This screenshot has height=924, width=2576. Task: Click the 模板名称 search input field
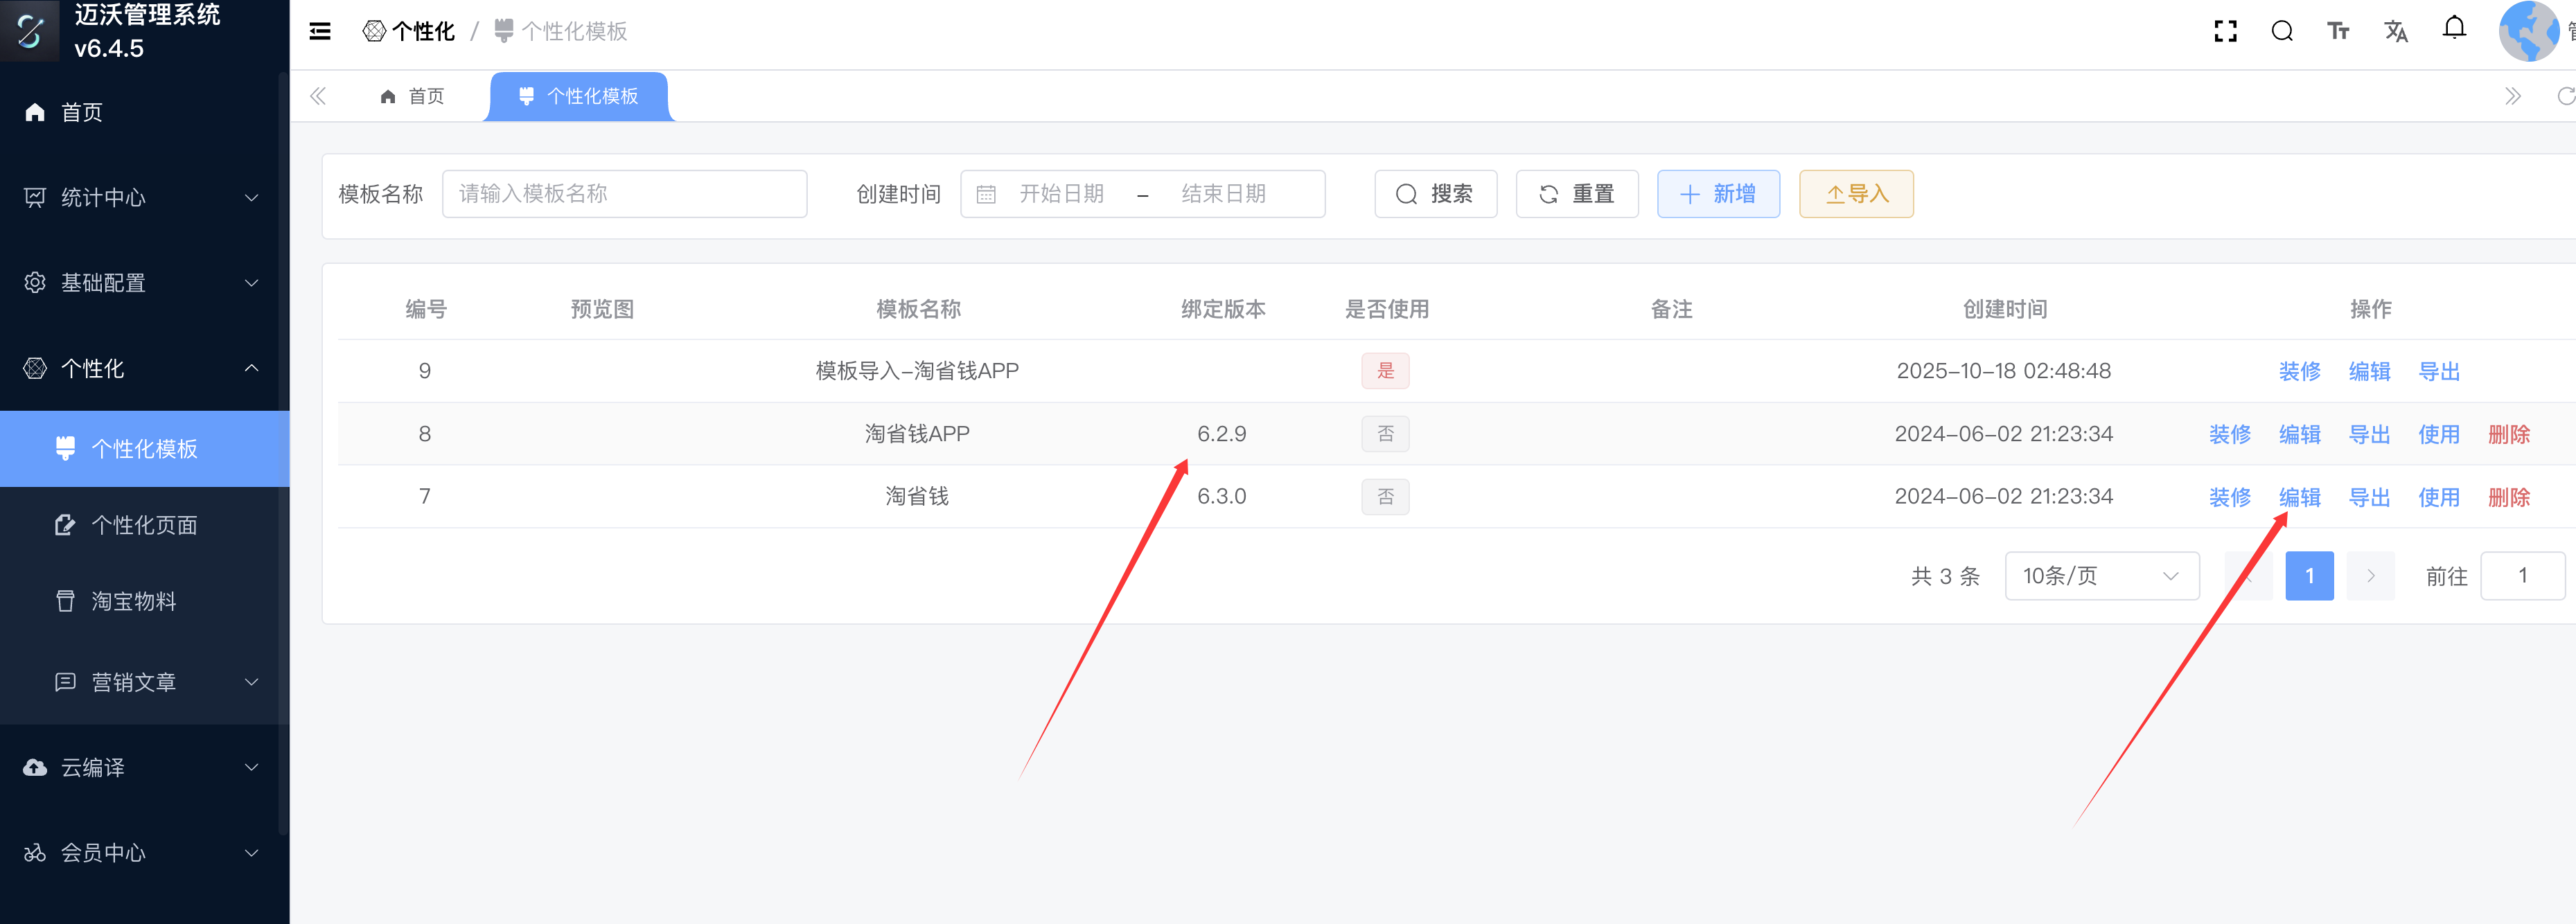point(624,194)
